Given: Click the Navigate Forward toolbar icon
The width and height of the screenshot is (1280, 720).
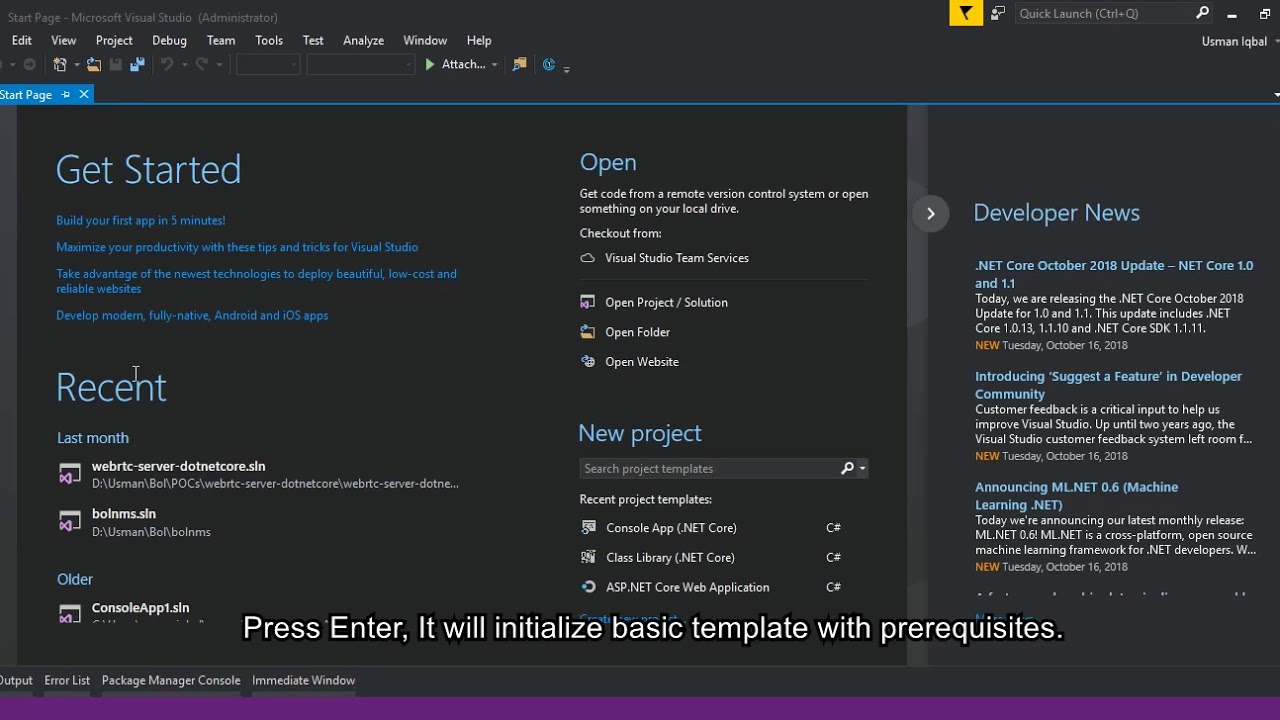Looking at the screenshot, I should [29, 64].
